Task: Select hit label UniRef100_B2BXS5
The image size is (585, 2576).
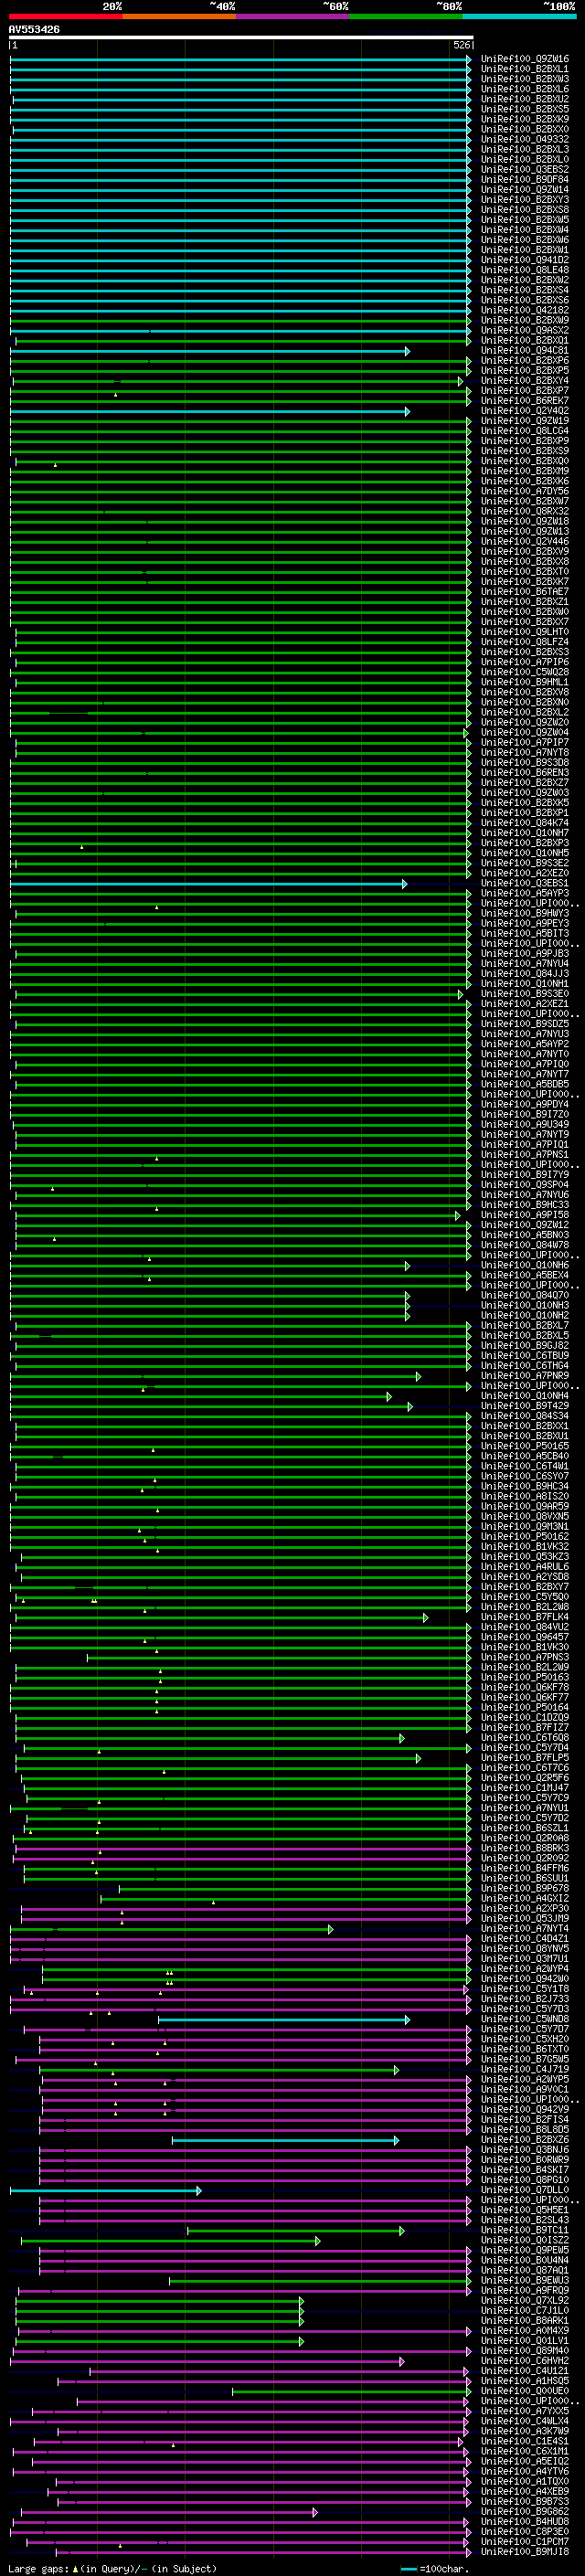Action: coord(525,109)
